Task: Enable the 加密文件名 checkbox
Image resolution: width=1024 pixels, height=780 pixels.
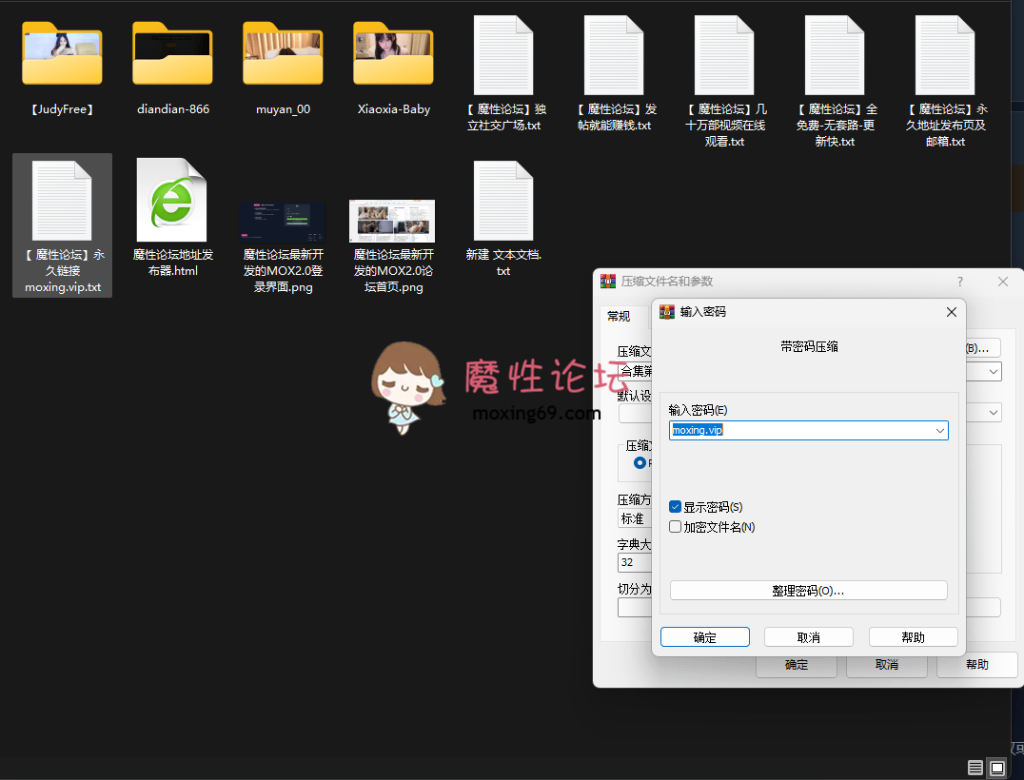Action: click(x=676, y=527)
